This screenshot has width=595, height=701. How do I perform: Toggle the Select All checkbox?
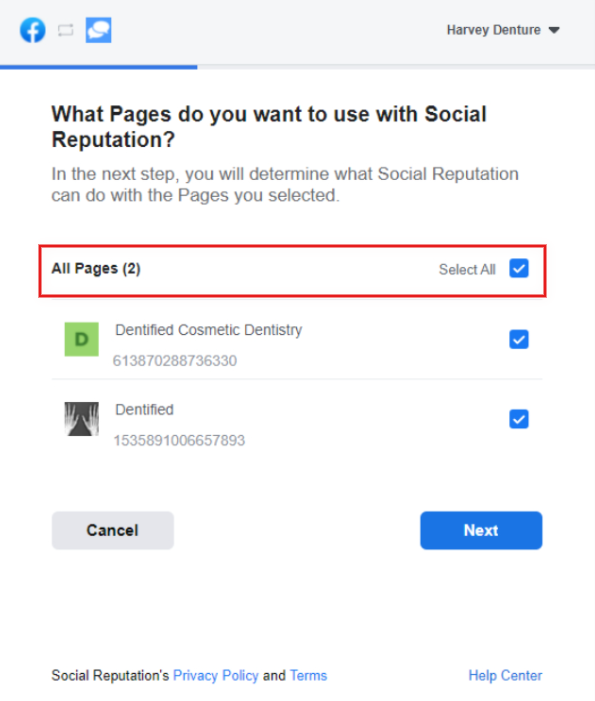[519, 269]
